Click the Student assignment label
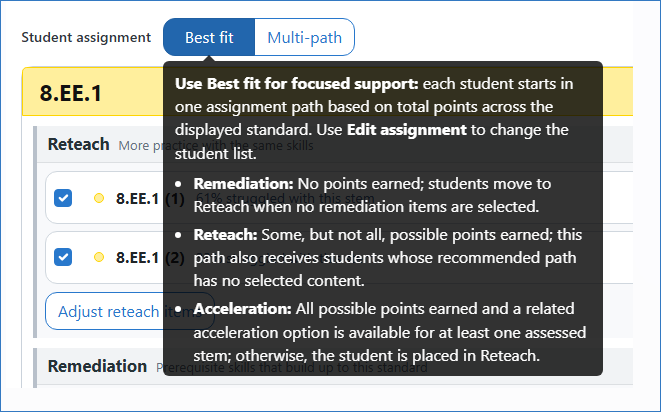Image resolution: width=661 pixels, height=412 pixels. (86, 38)
